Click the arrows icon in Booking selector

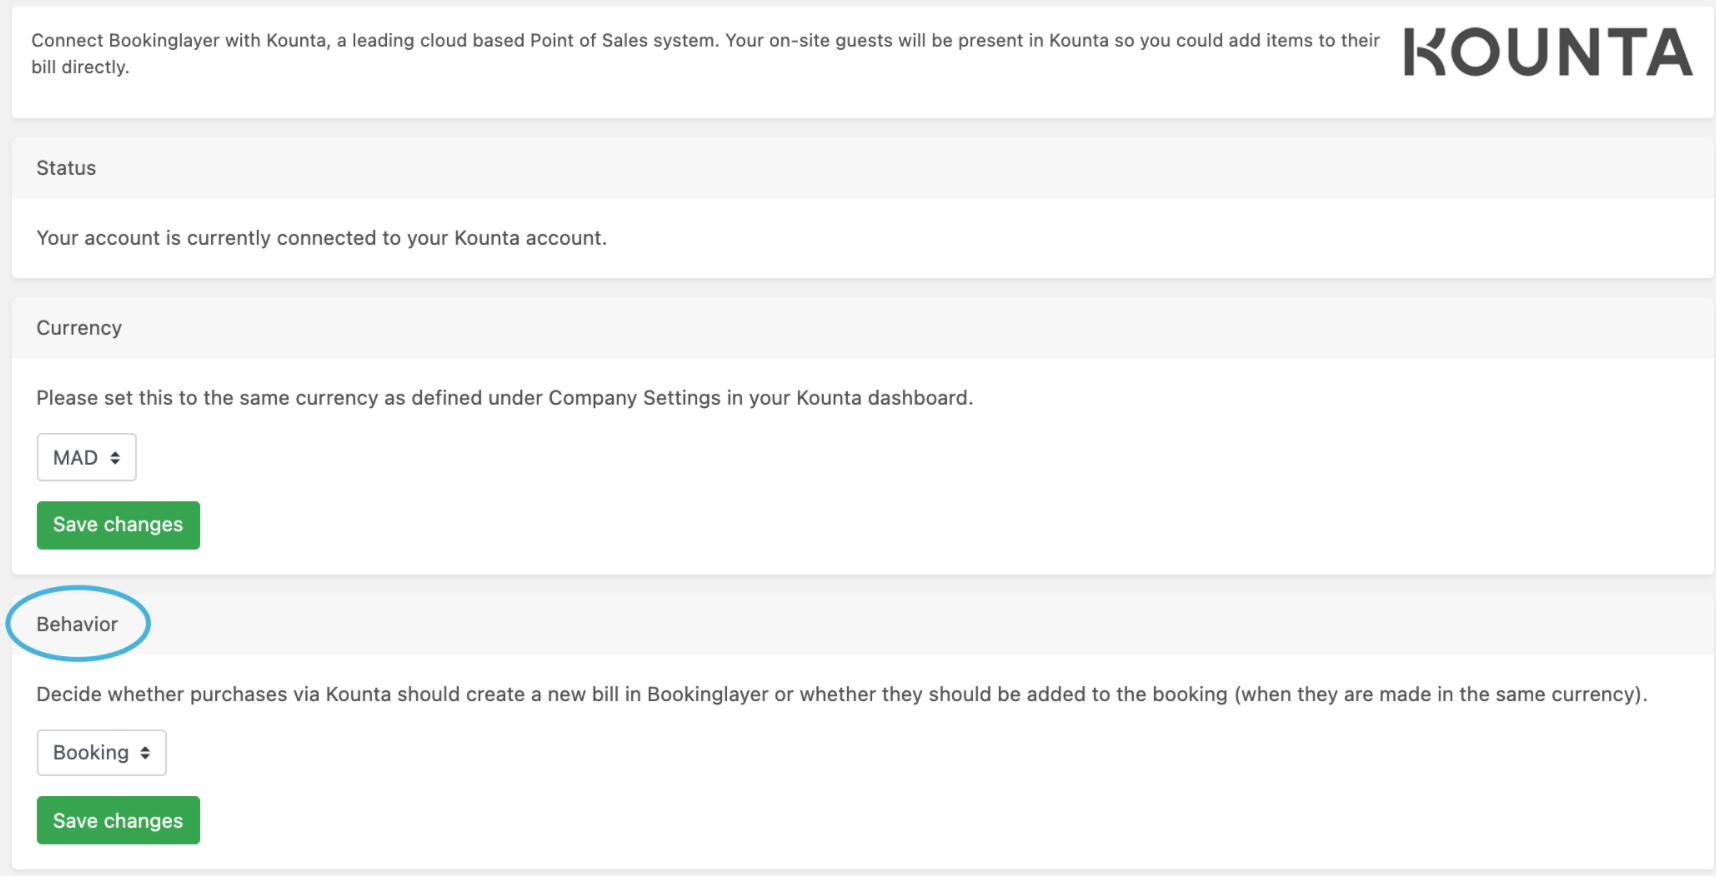point(145,753)
